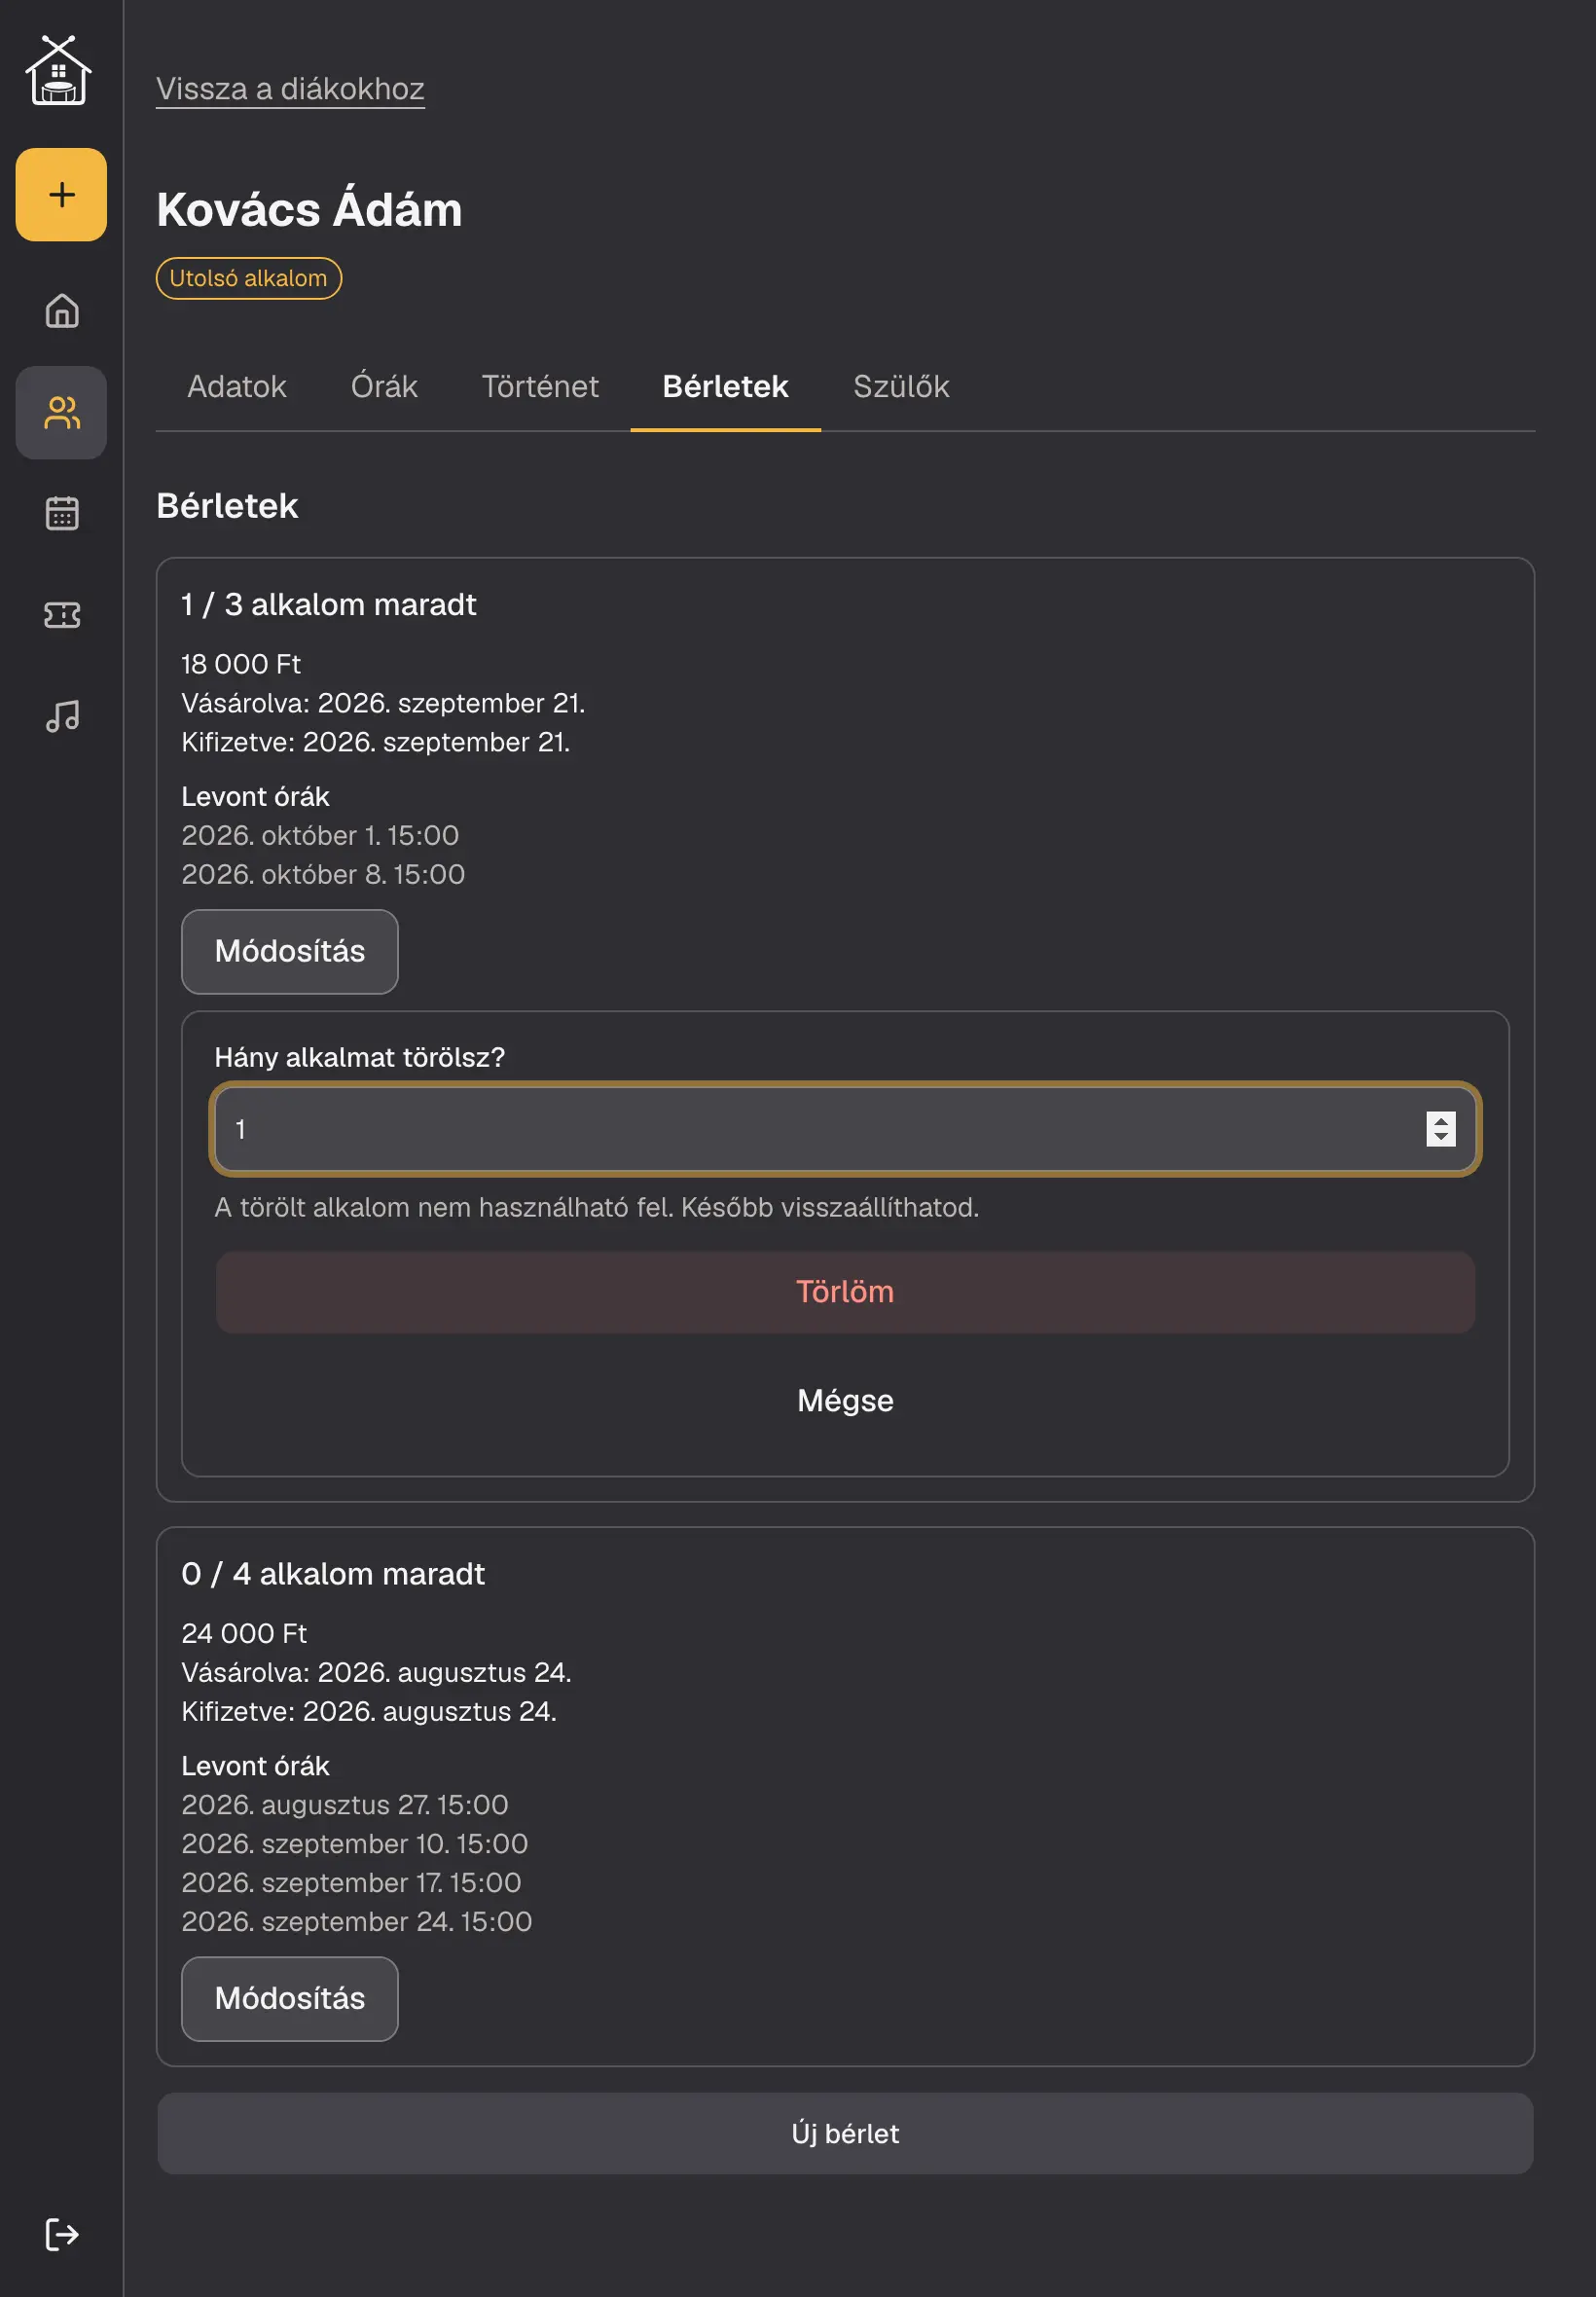Image resolution: width=1596 pixels, height=2297 pixels.
Task: Create a pass with Új bérlet
Action: click(845, 2133)
